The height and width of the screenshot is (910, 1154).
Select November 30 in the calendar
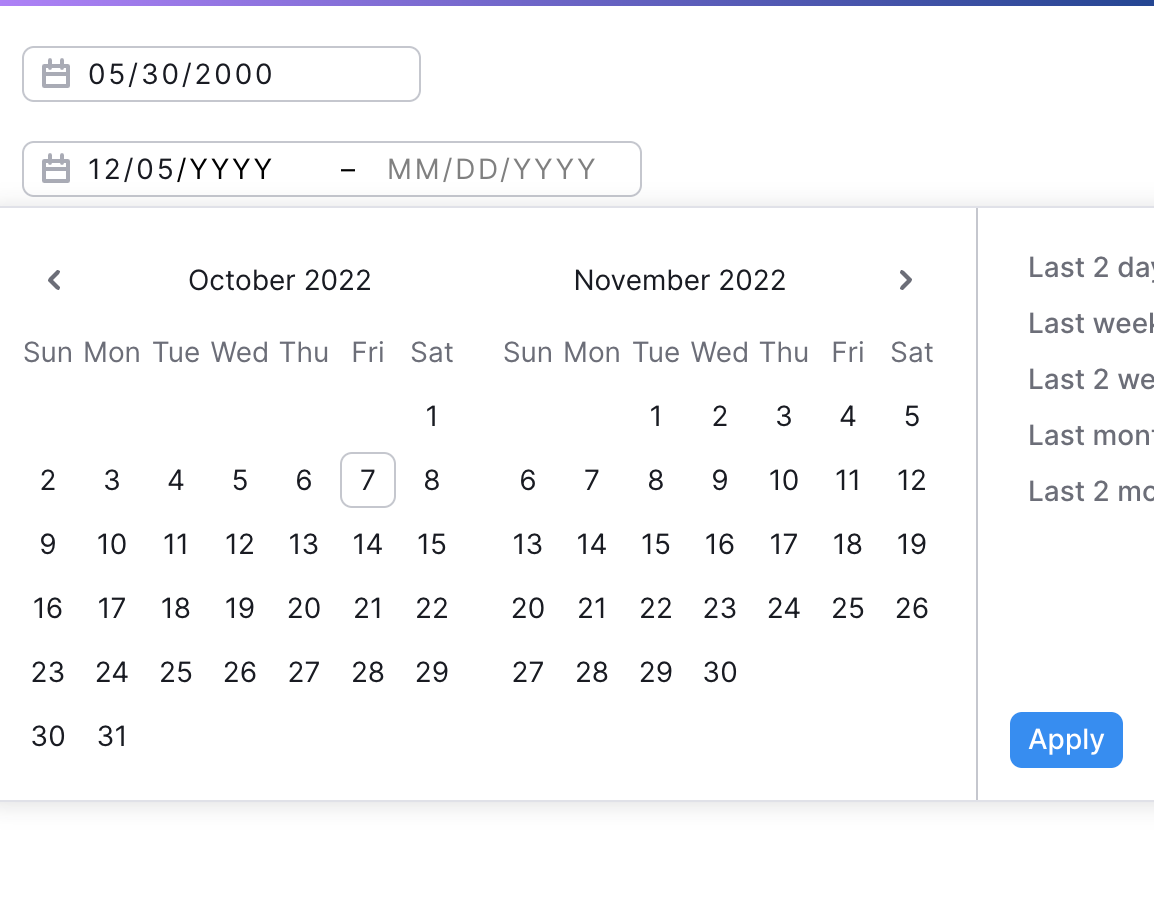(719, 672)
